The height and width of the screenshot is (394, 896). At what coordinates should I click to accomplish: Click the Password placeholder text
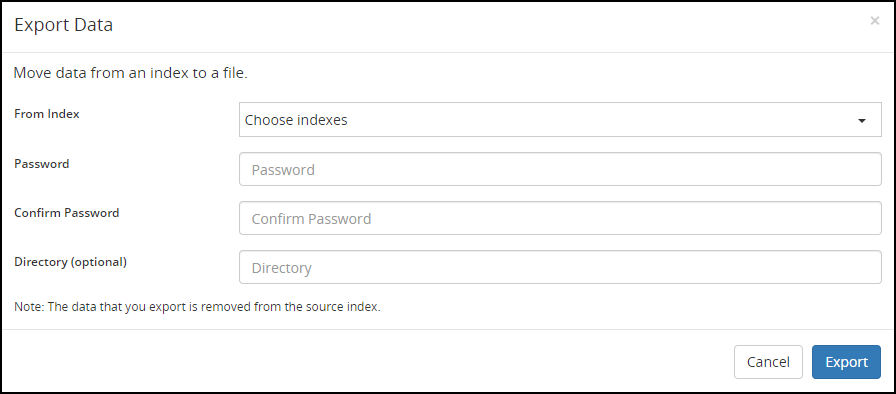coord(283,170)
